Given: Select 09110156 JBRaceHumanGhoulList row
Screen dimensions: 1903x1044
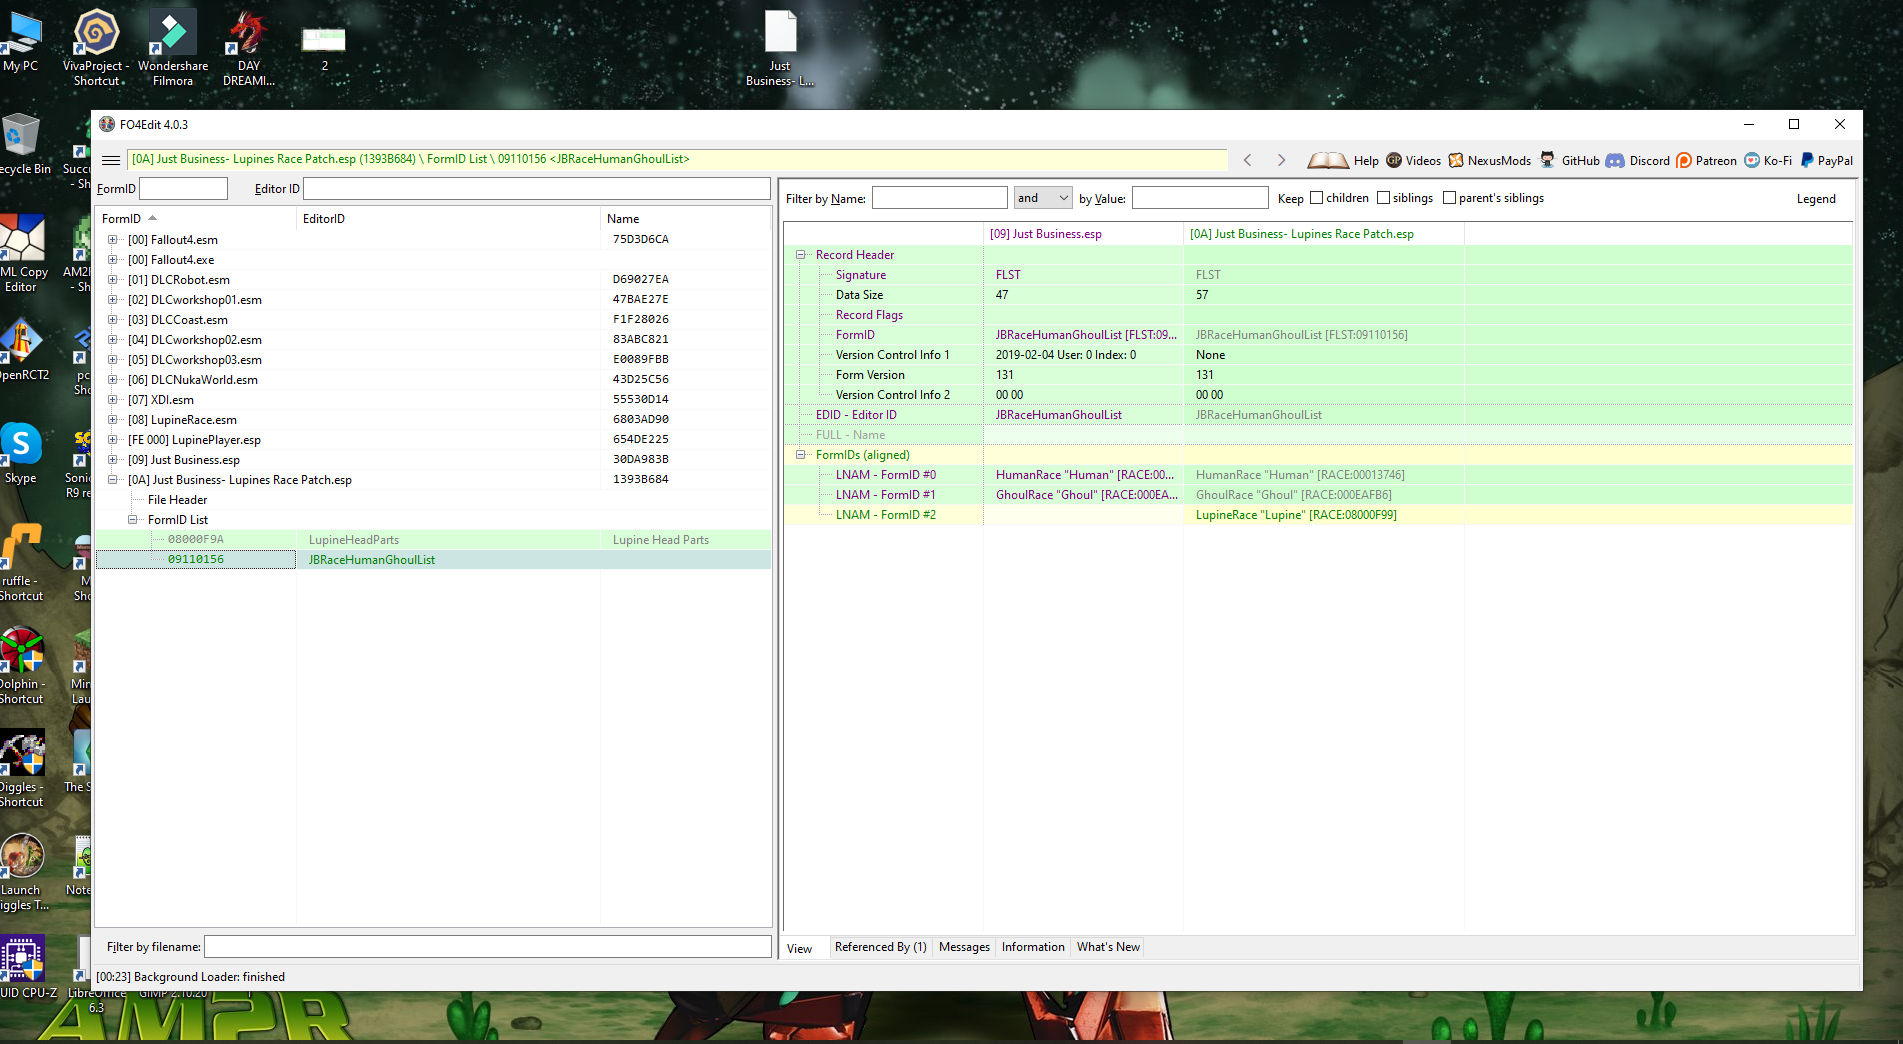Looking at the screenshot, I should tap(433, 560).
